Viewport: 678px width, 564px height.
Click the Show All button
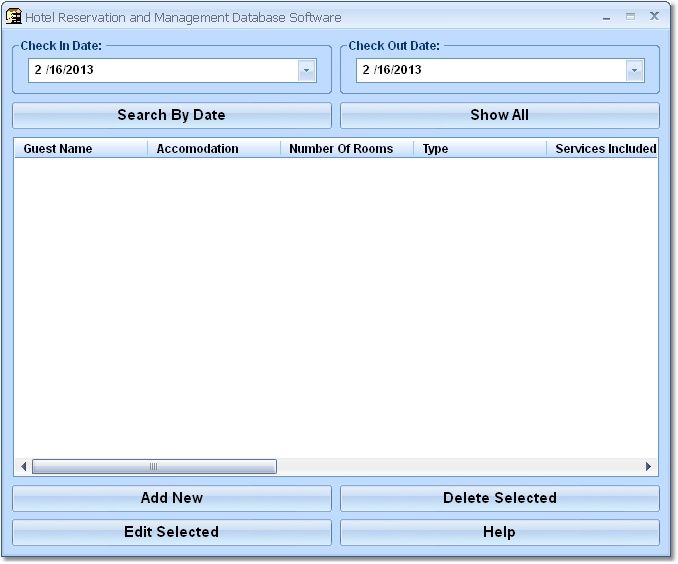click(x=499, y=115)
